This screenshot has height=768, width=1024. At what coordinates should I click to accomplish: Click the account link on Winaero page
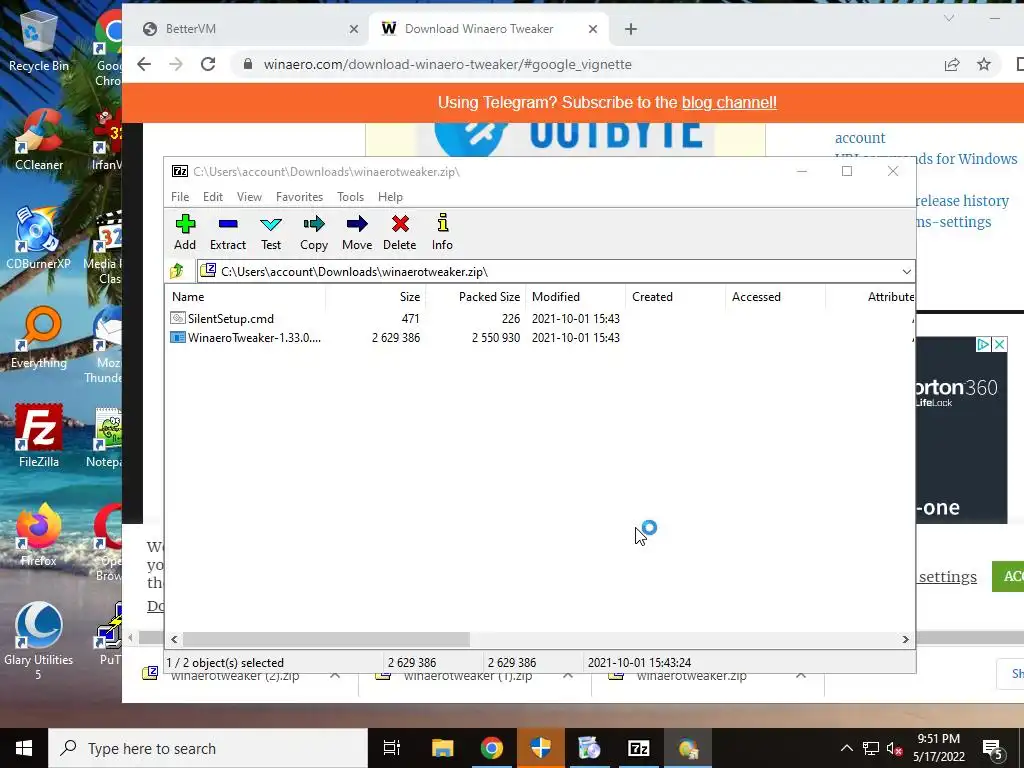pos(859,138)
